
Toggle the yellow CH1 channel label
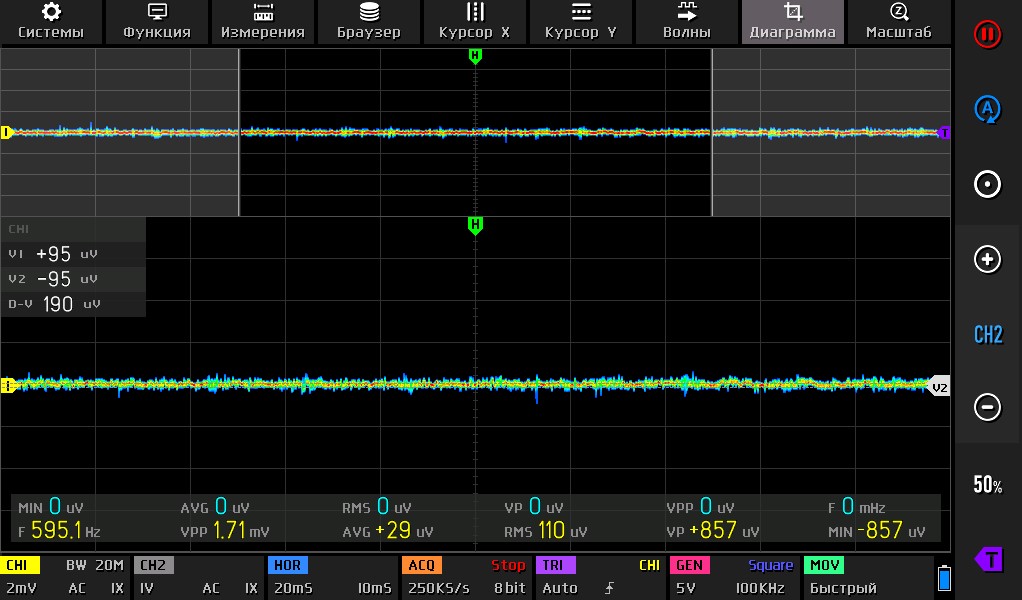(20, 566)
